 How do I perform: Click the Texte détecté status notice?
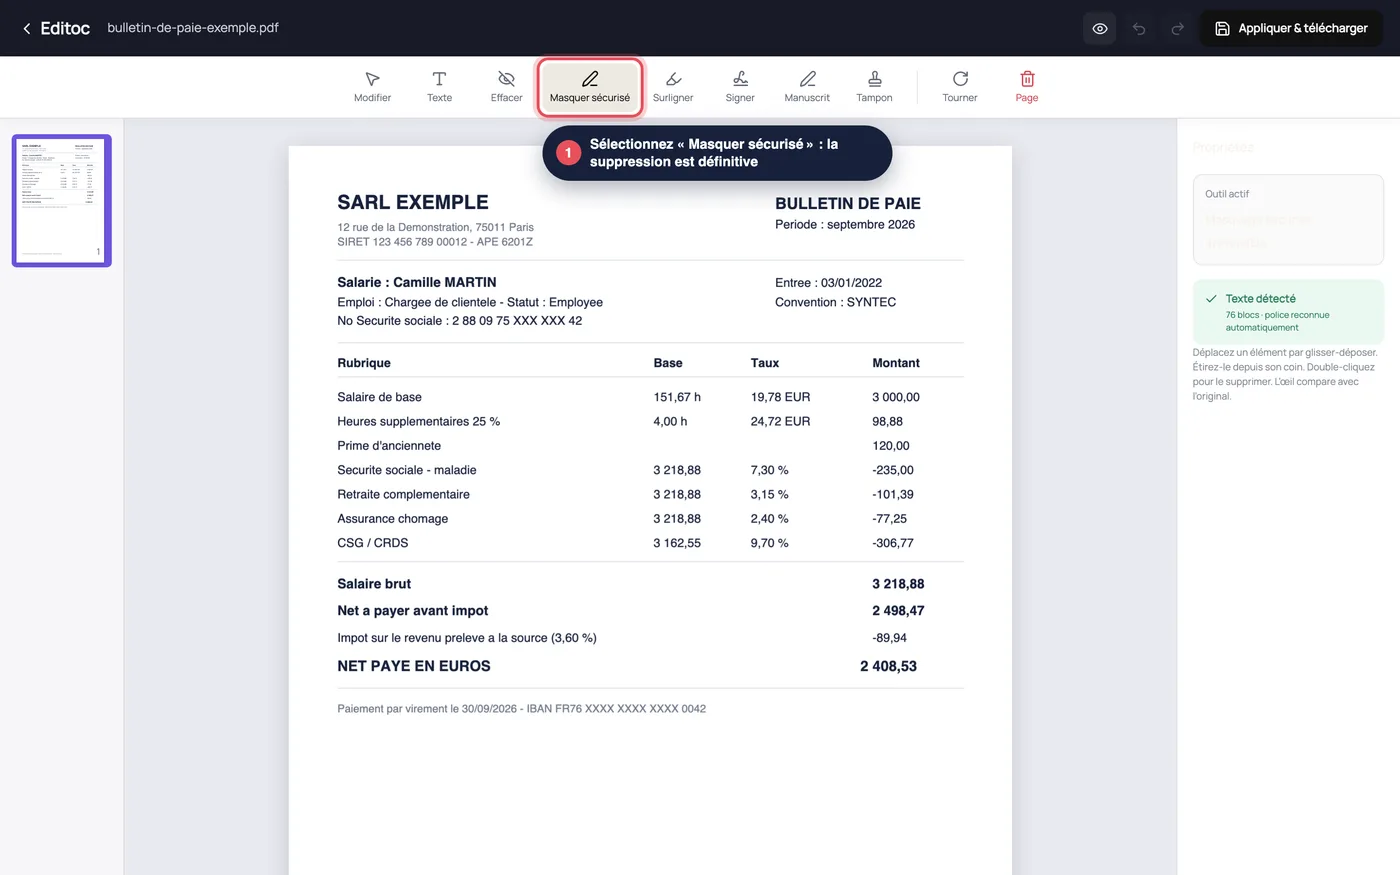point(1288,312)
